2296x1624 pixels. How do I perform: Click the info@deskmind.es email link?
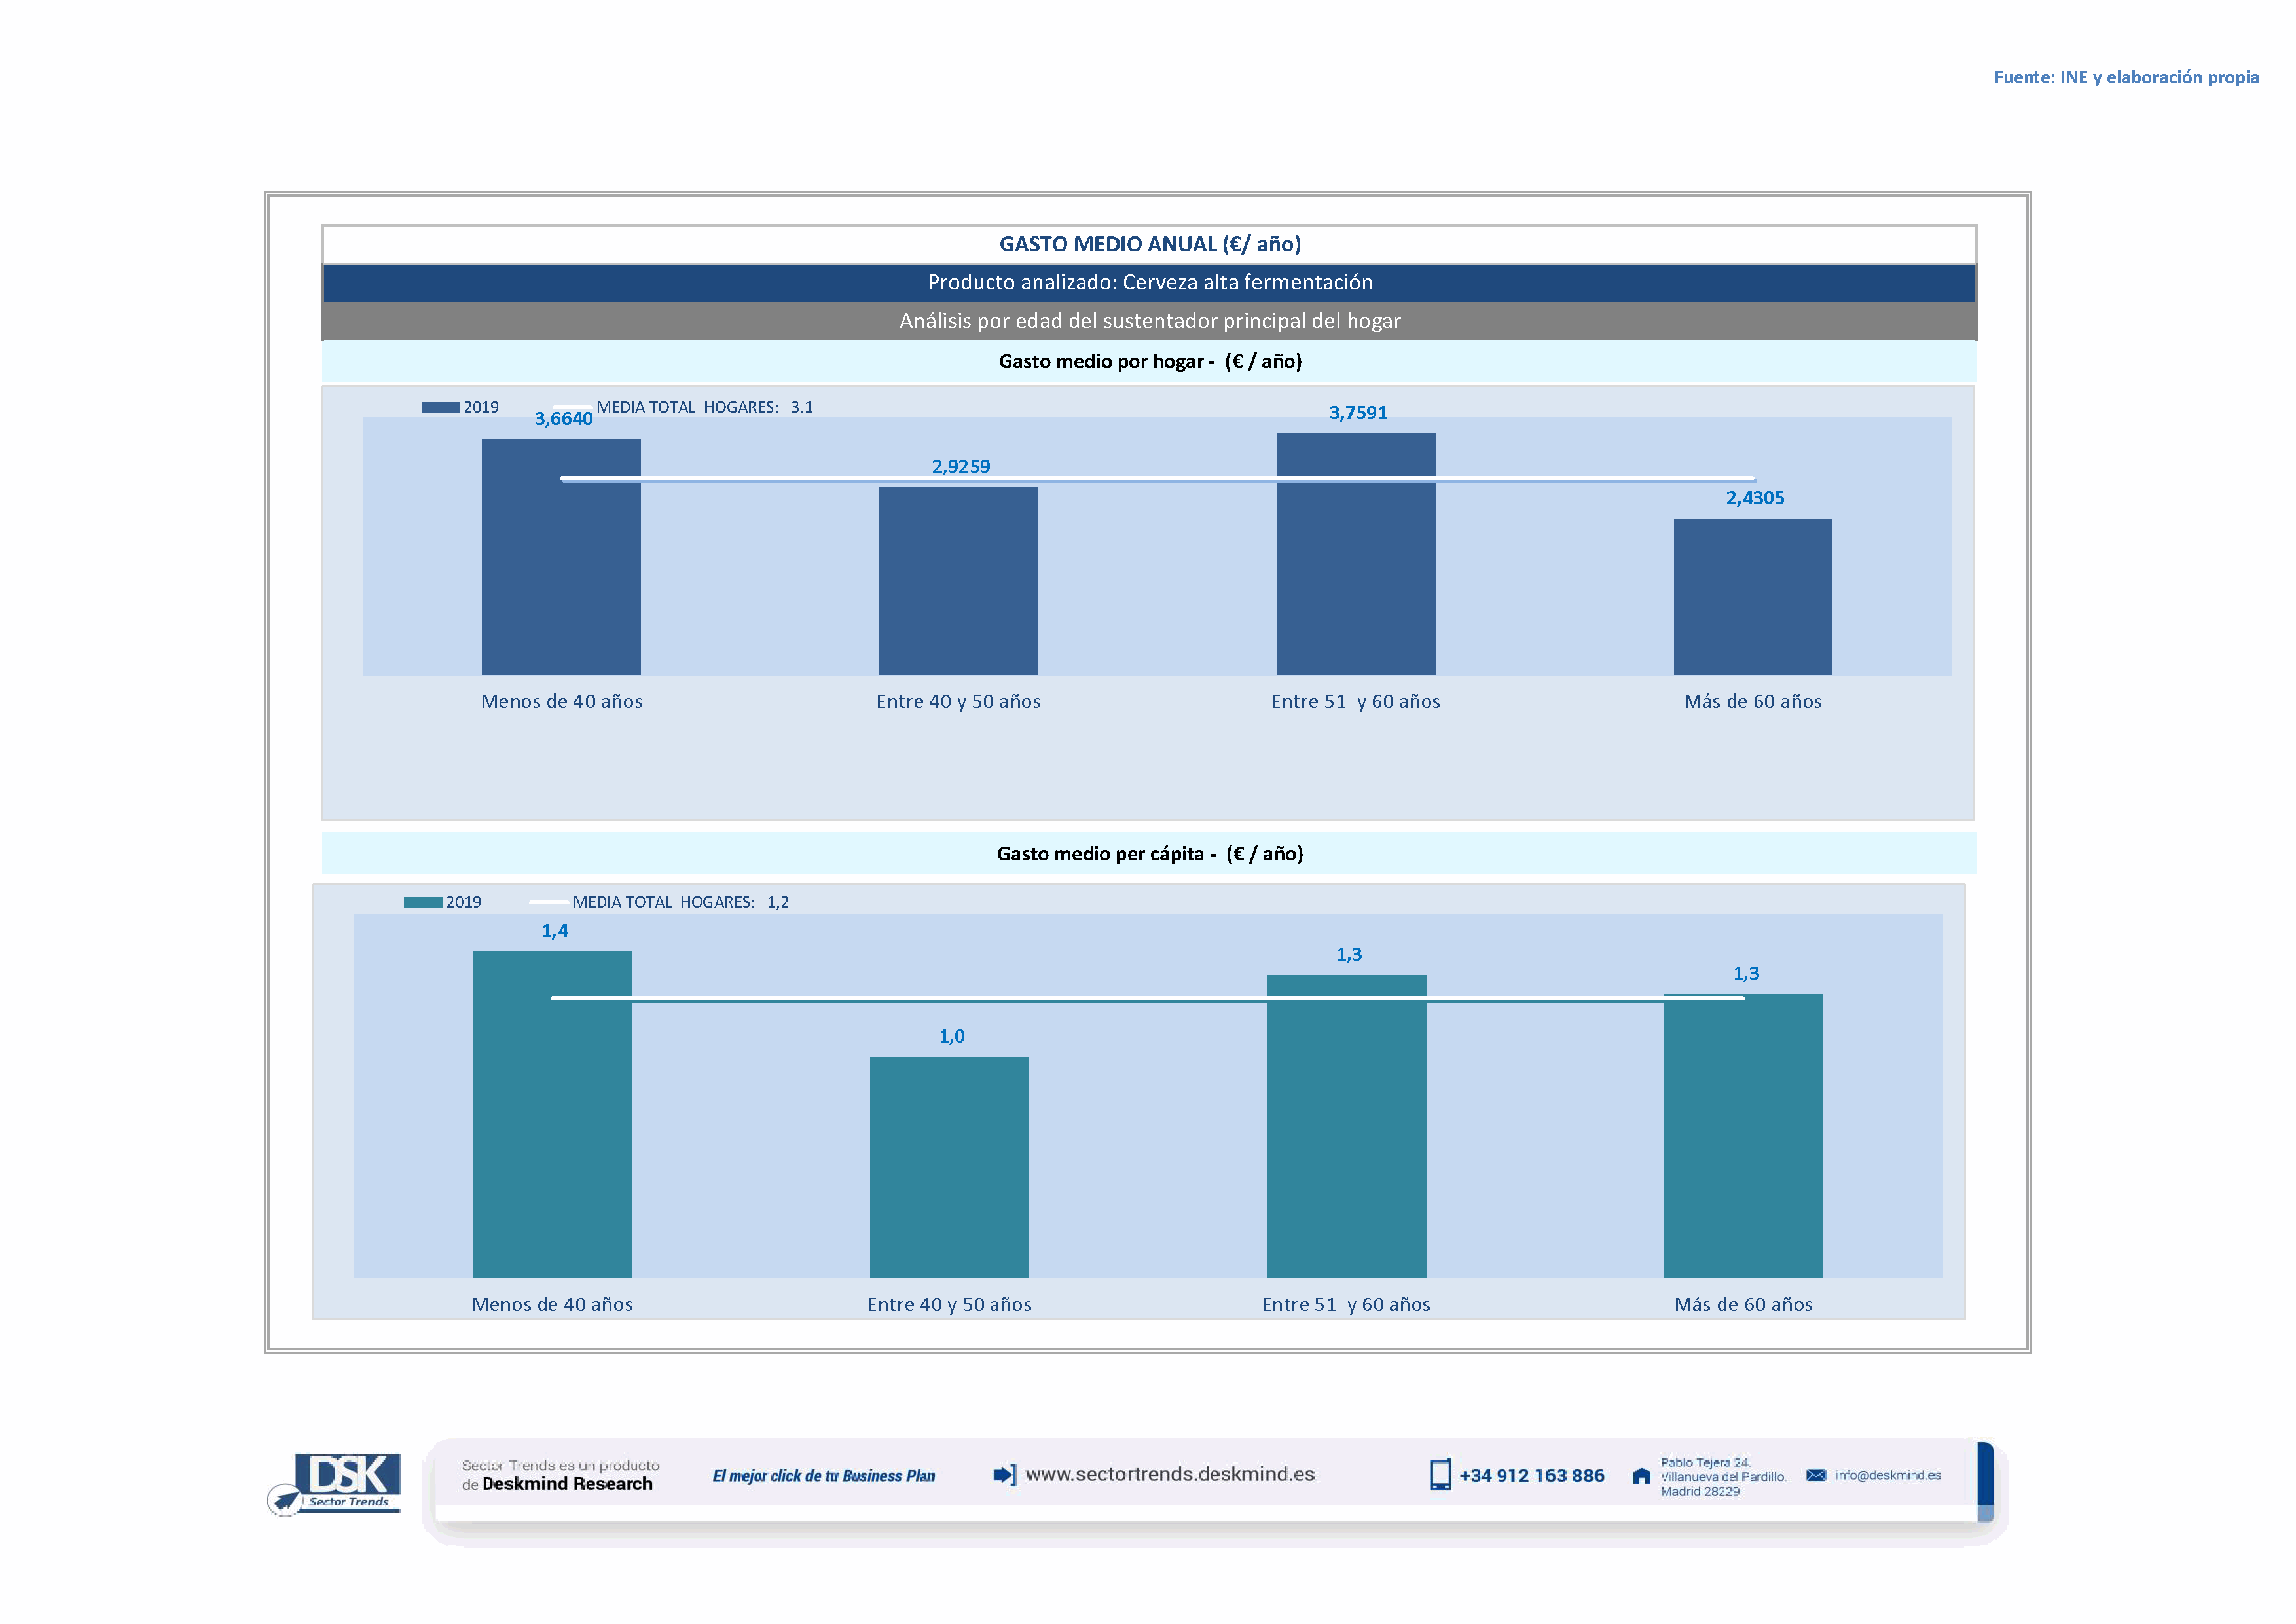coord(1888,1475)
